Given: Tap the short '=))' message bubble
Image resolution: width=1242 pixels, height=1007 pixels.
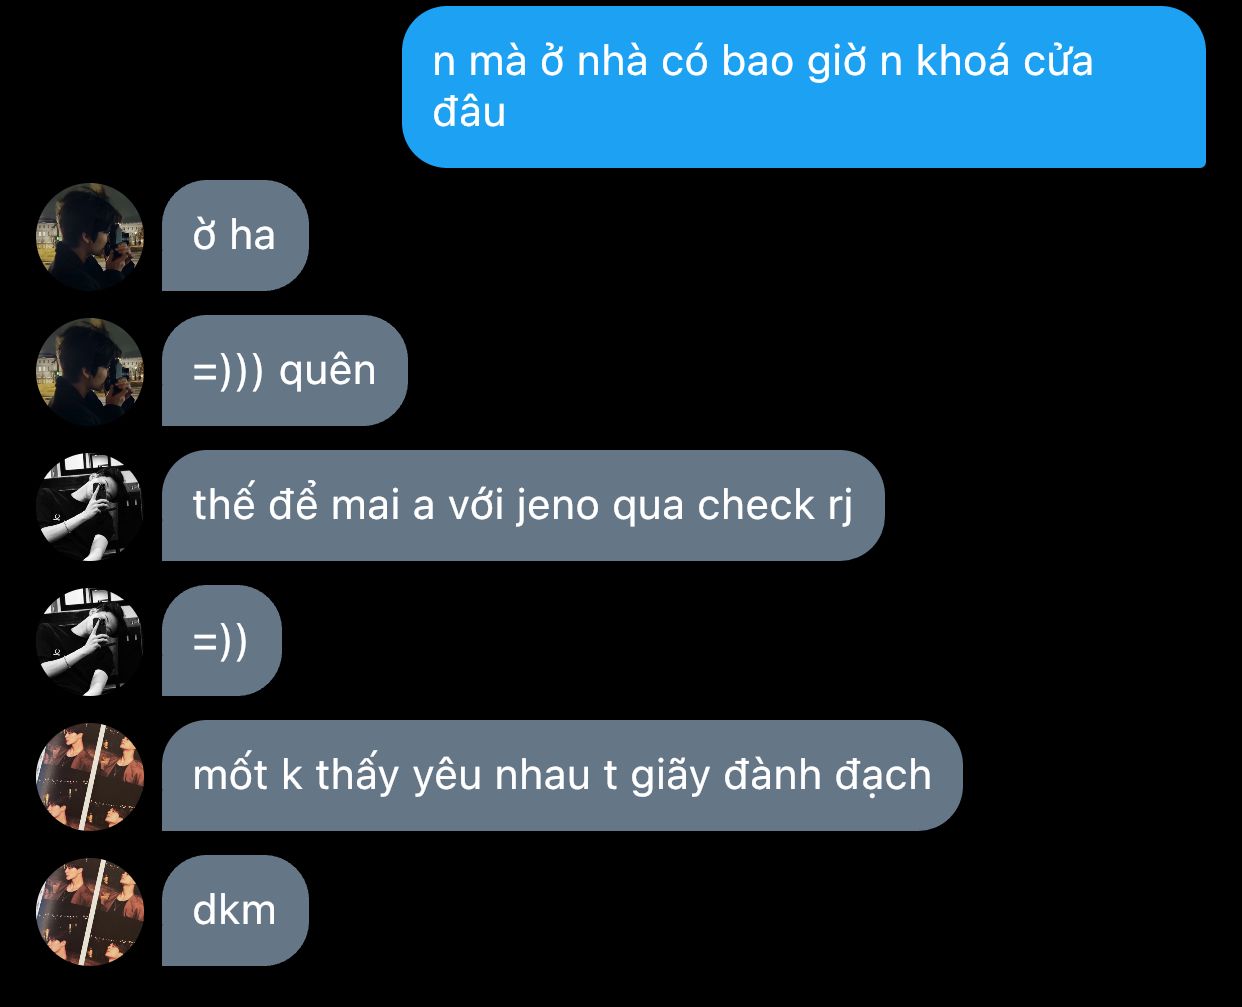Looking at the screenshot, I should (x=222, y=641).
